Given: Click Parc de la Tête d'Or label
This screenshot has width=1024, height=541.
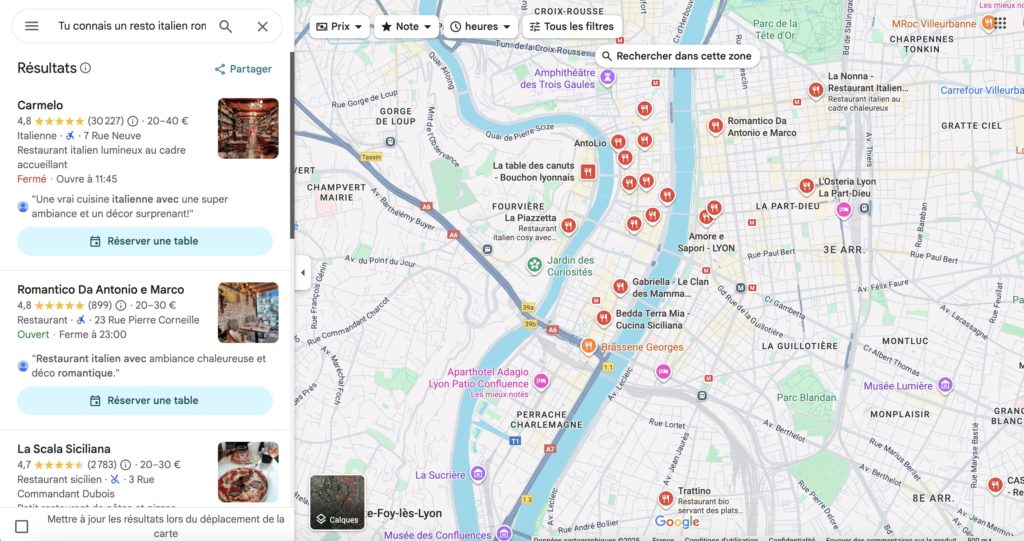Looking at the screenshot, I should [775, 29].
